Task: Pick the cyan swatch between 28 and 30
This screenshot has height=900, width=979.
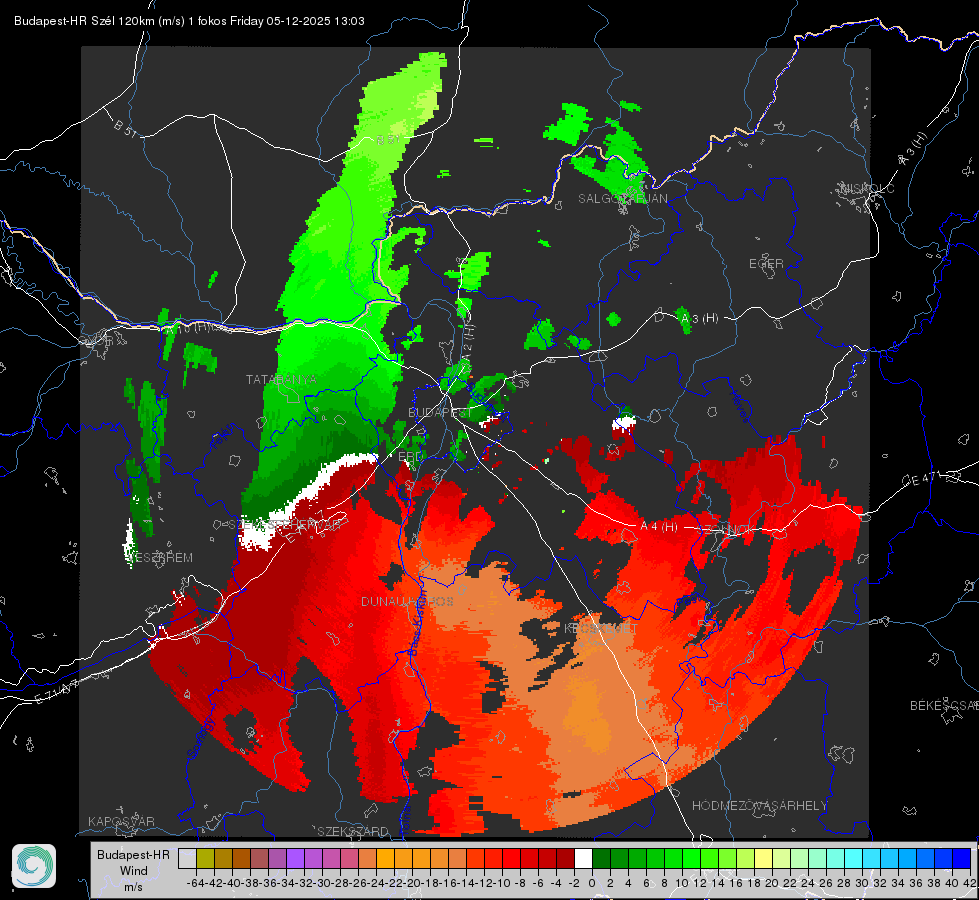Action: pyautogui.click(x=854, y=858)
